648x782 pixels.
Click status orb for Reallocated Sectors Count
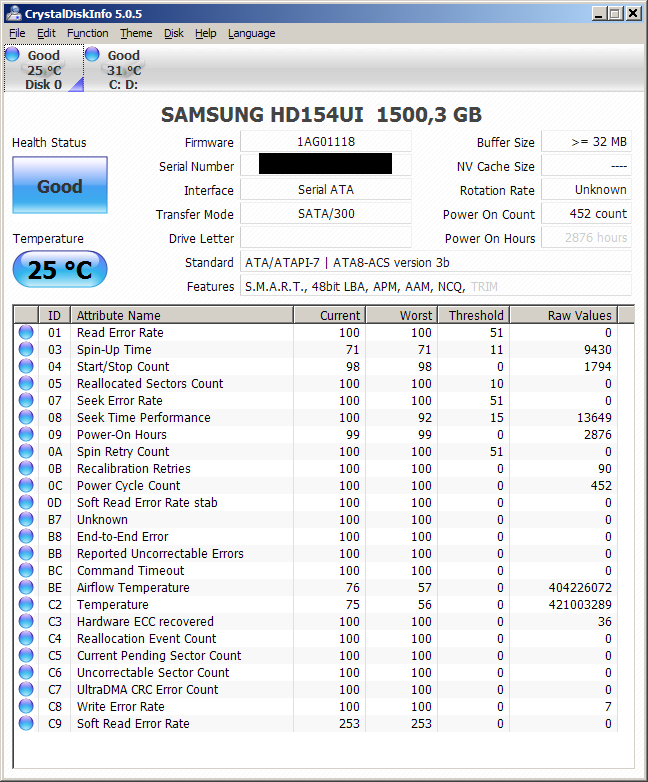(x=26, y=383)
